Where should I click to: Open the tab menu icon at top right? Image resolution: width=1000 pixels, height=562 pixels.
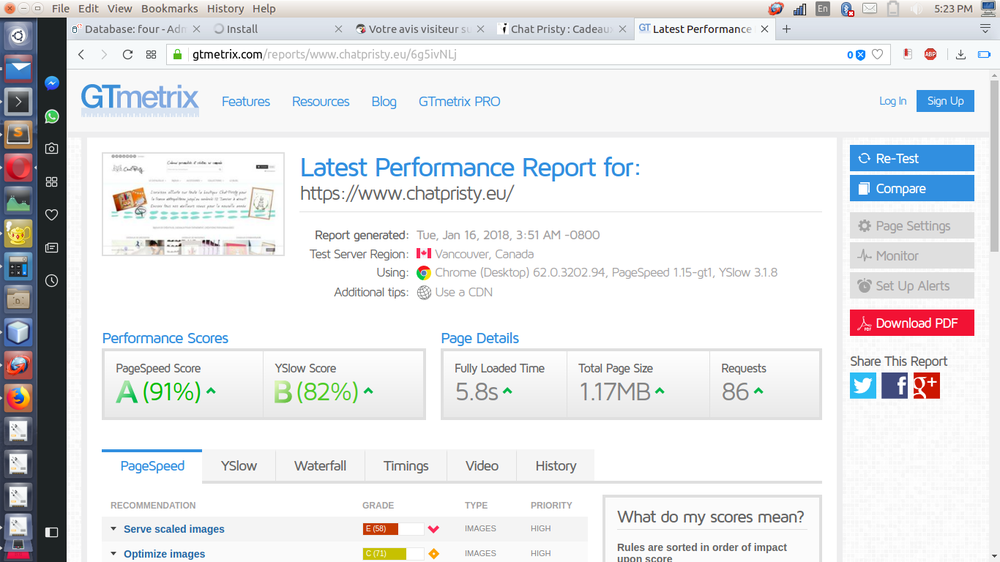coord(985,29)
